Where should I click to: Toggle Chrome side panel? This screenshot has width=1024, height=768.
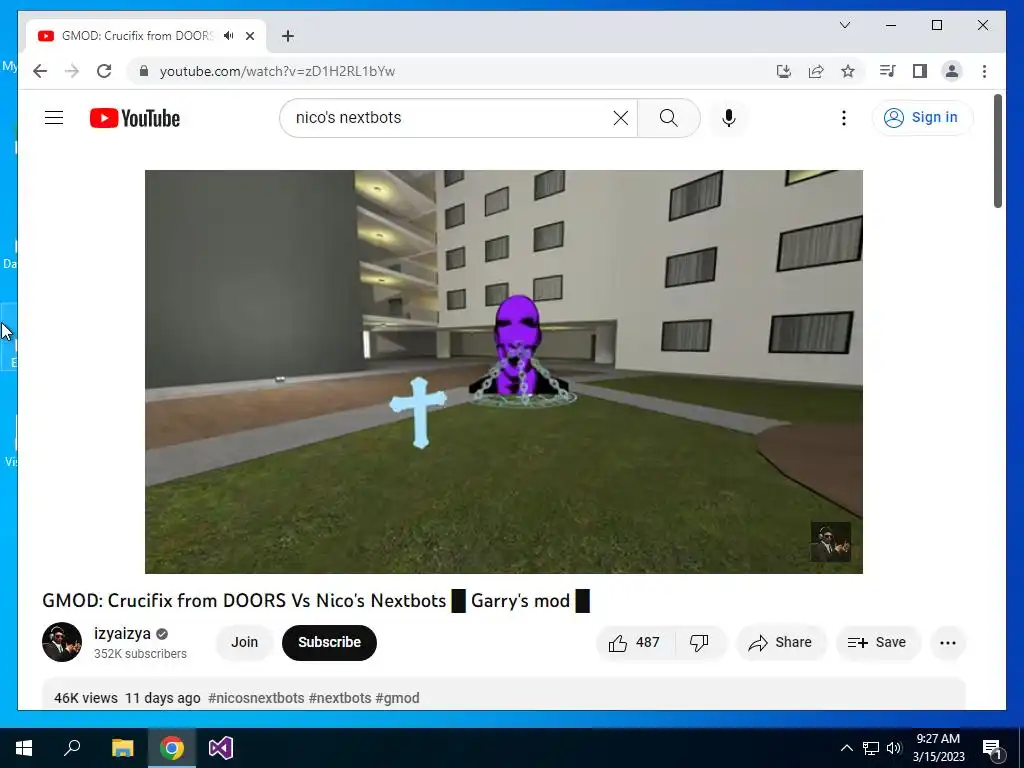tap(920, 71)
